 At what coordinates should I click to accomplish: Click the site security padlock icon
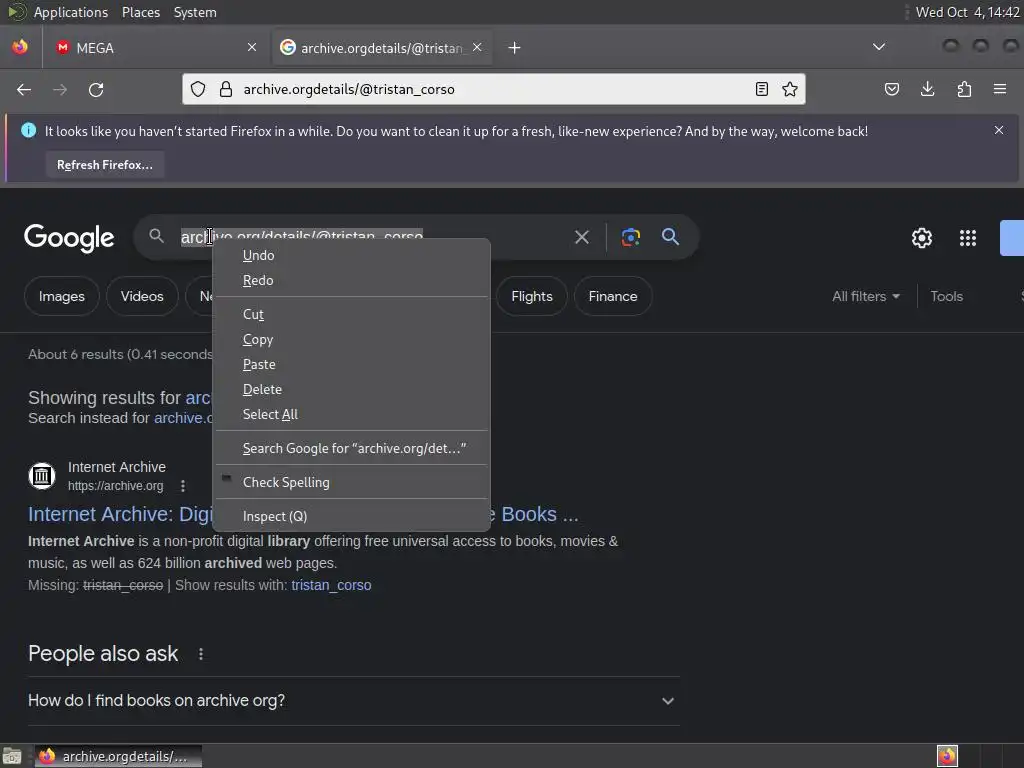pyautogui.click(x=226, y=89)
